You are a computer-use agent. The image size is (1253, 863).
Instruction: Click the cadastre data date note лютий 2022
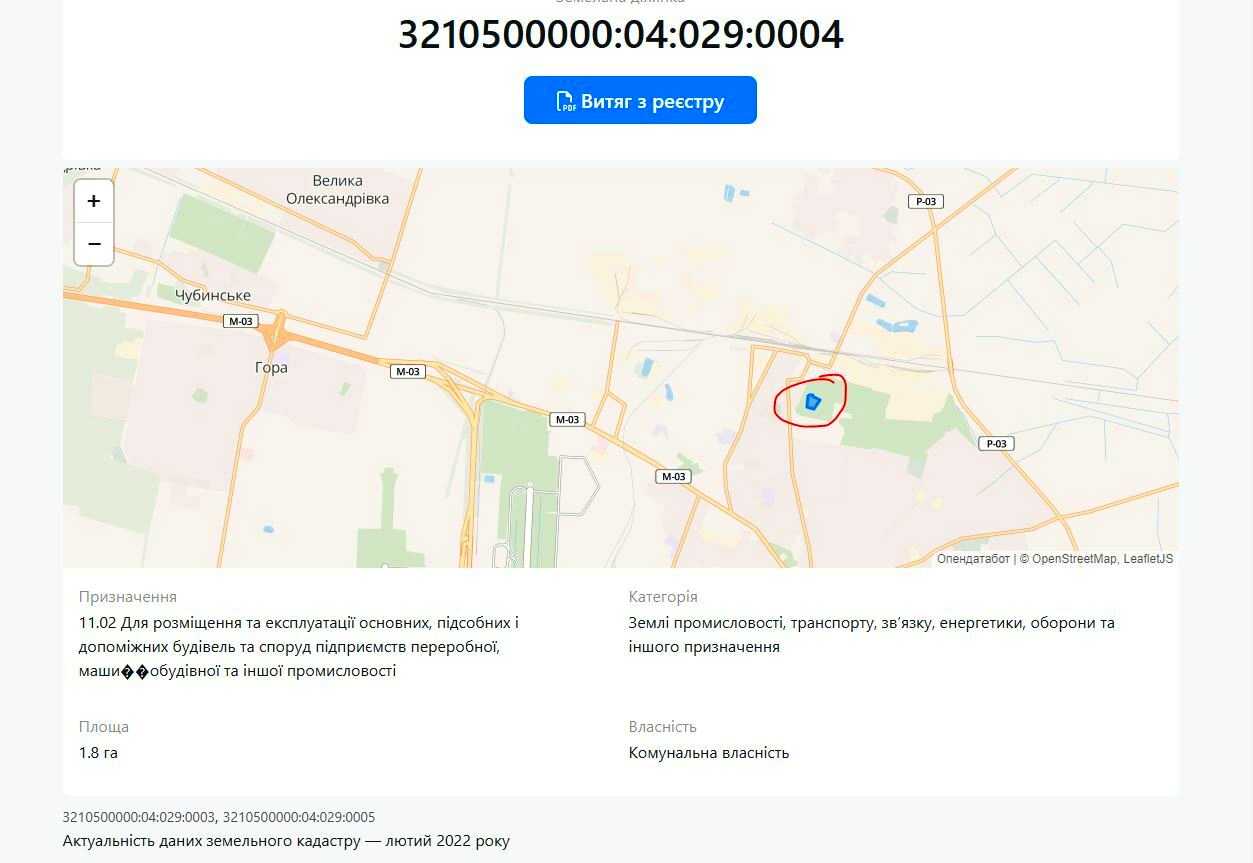(286, 841)
